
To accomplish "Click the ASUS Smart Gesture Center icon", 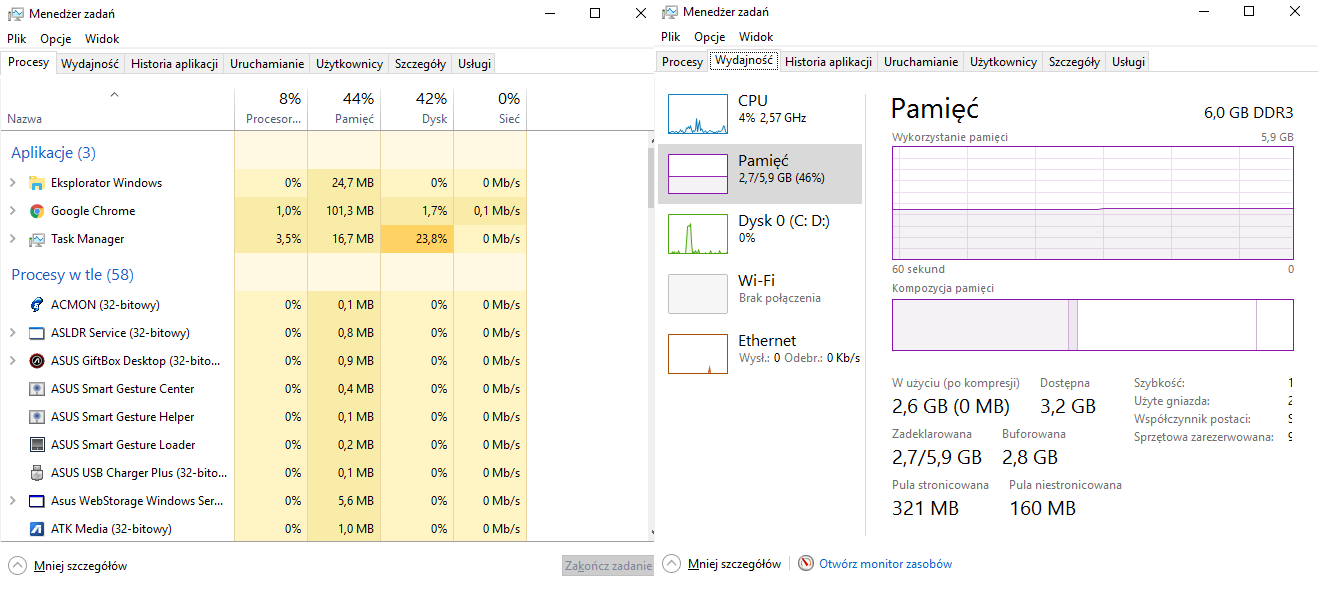I will coord(37,389).
